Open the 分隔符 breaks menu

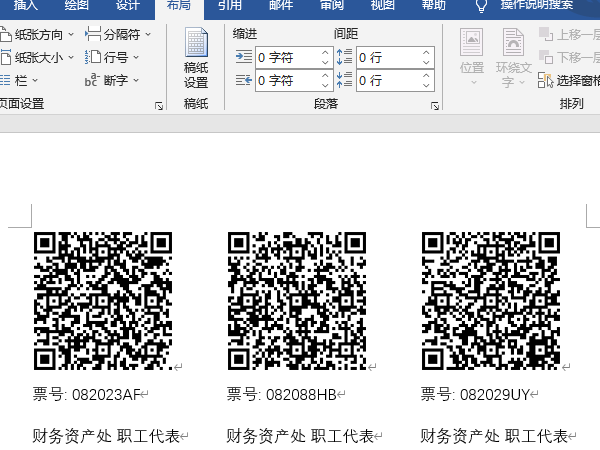118,34
